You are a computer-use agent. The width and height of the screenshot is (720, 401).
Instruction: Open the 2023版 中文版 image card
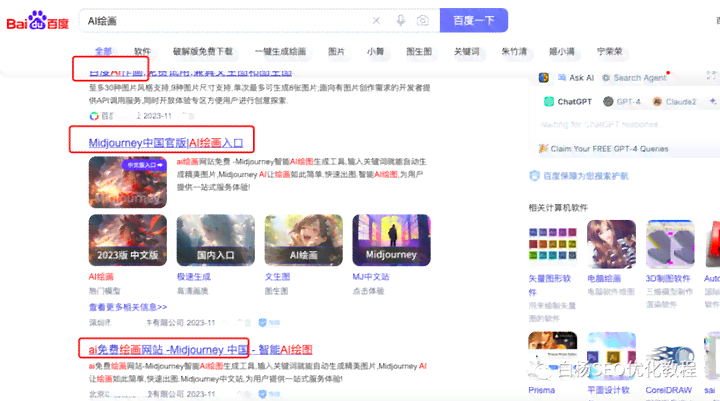click(x=128, y=240)
